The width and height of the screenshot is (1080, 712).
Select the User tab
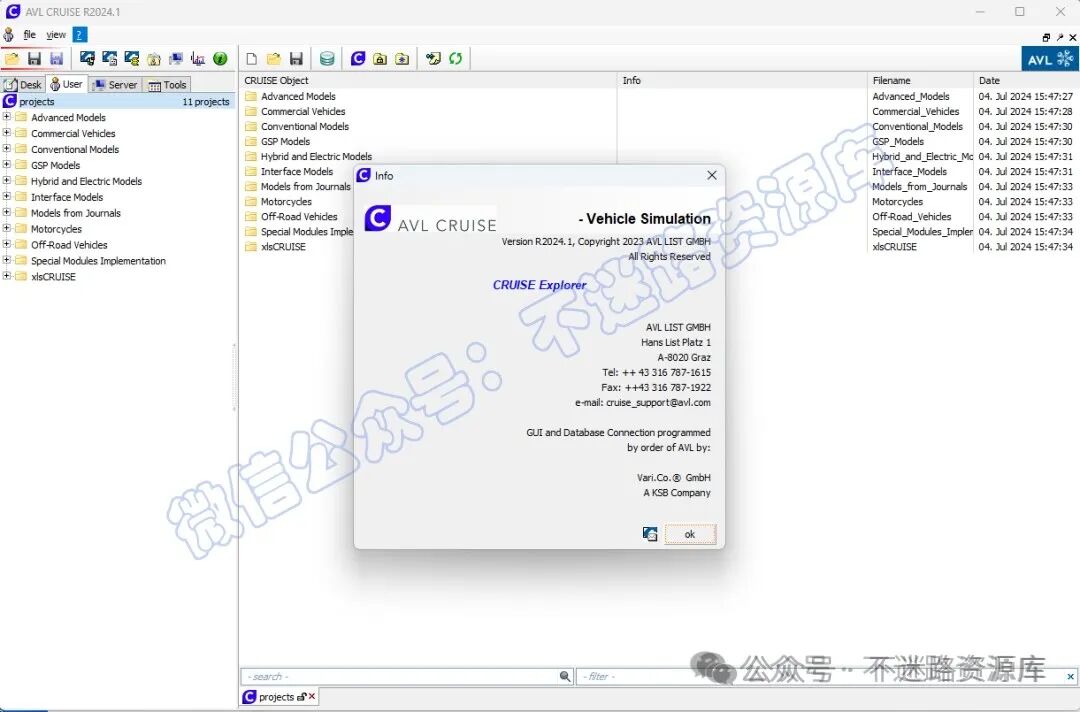click(66, 84)
